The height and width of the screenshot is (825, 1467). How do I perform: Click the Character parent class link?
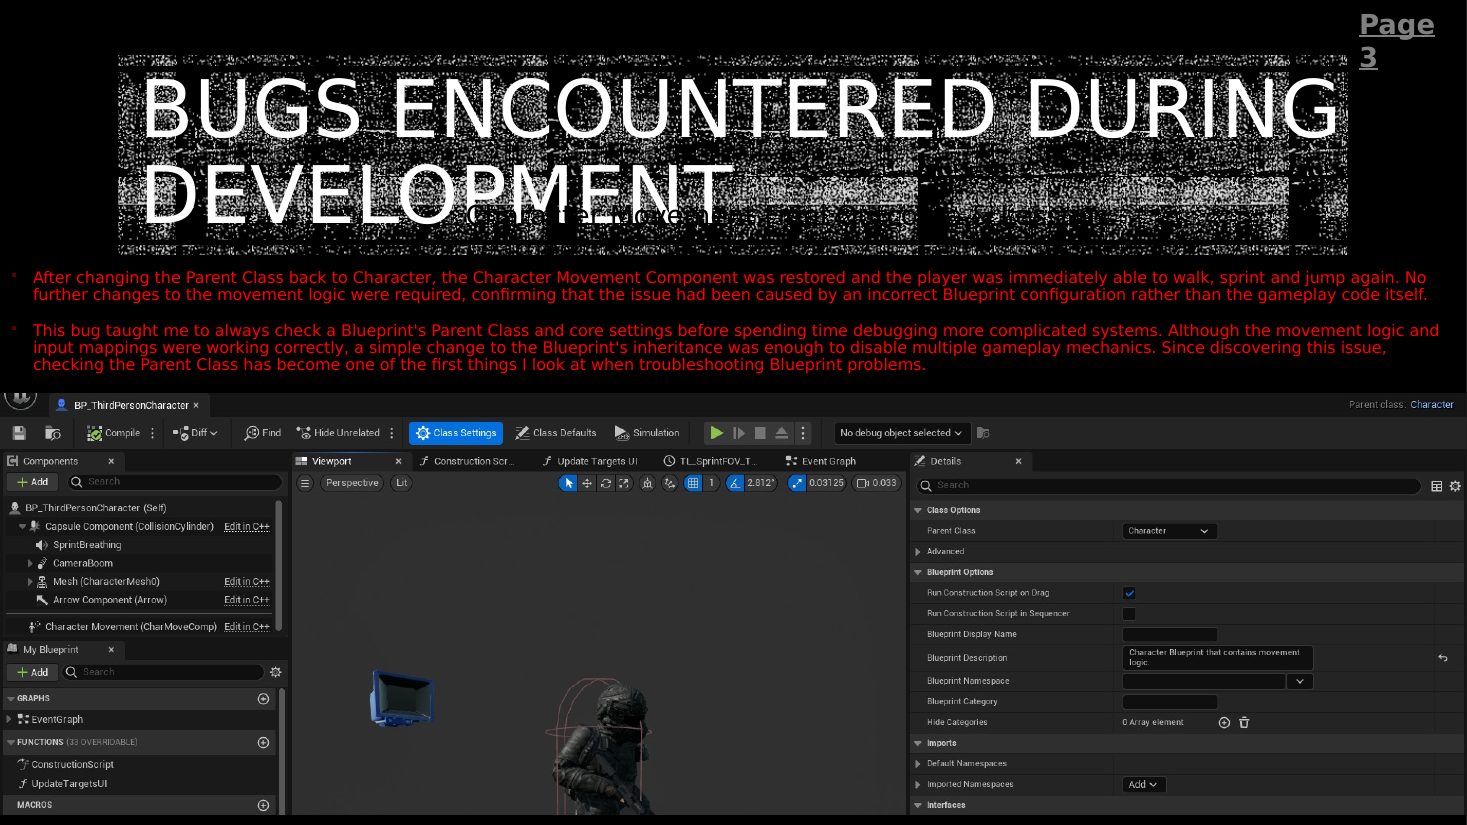(1432, 405)
